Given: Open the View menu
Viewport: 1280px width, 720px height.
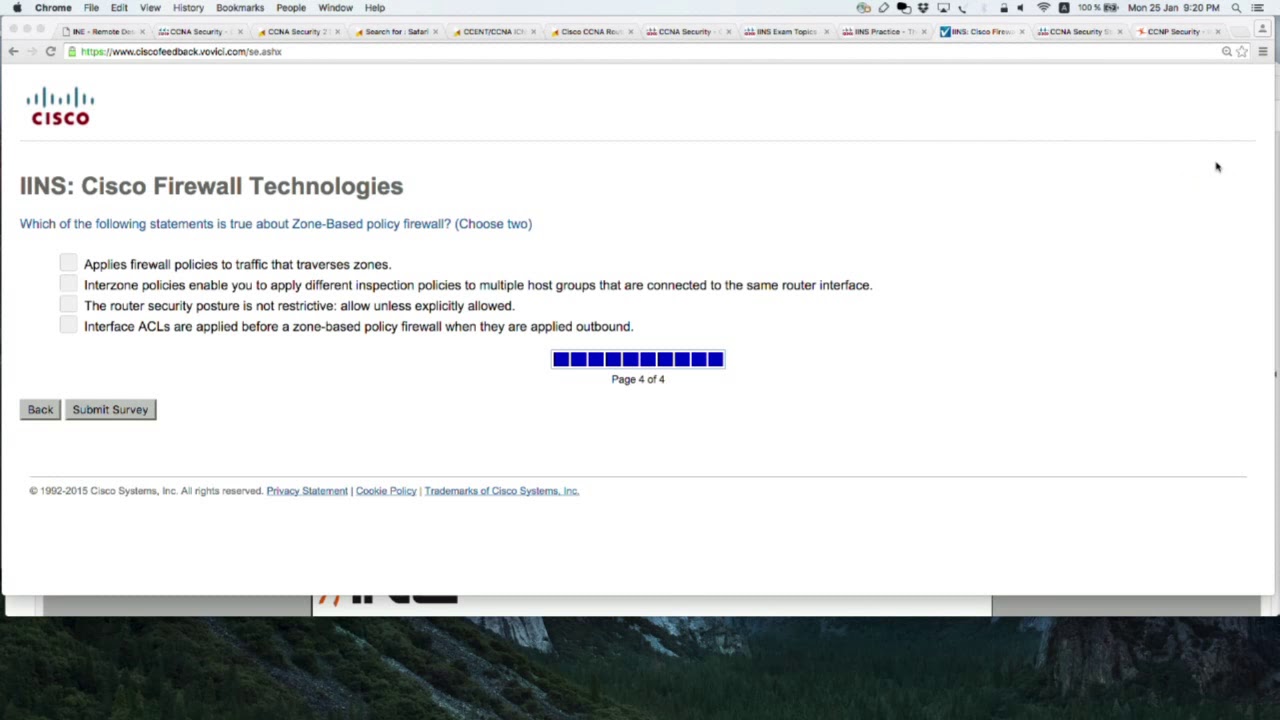Looking at the screenshot, I should click(150, 8).
